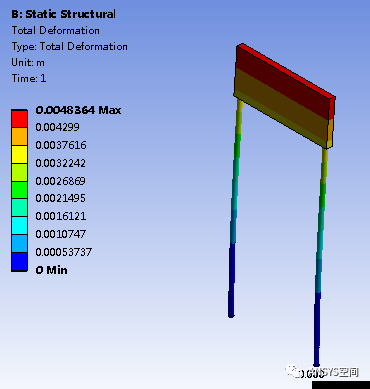Screen dimensions: 370x389
Task: Select the 0.0021495 legend value
Action: click(61, 198)
